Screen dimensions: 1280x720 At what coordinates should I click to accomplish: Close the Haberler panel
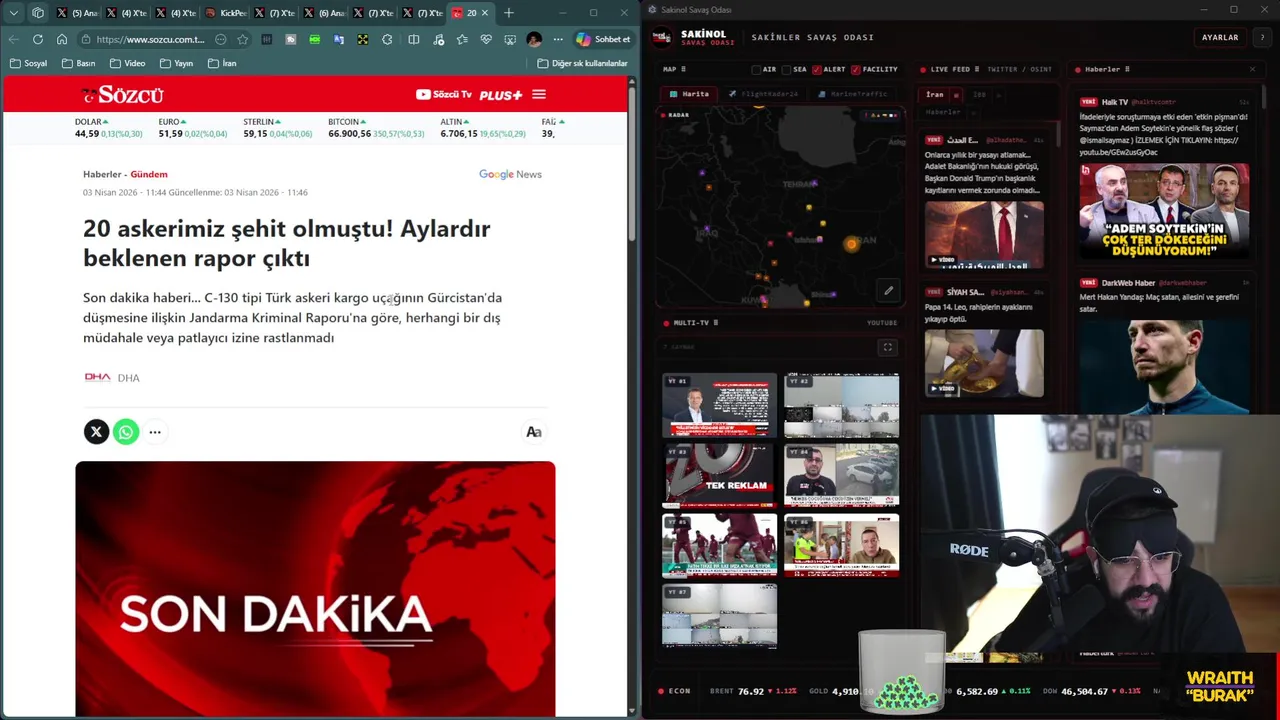coord(1252,69)
